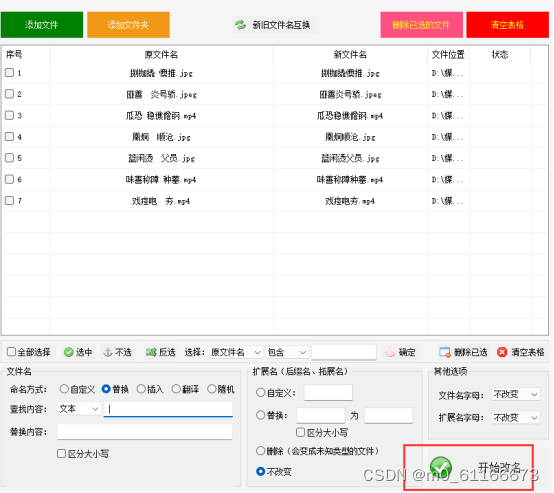
Task: Select the 随机 naming method radio
Action: 212,389
